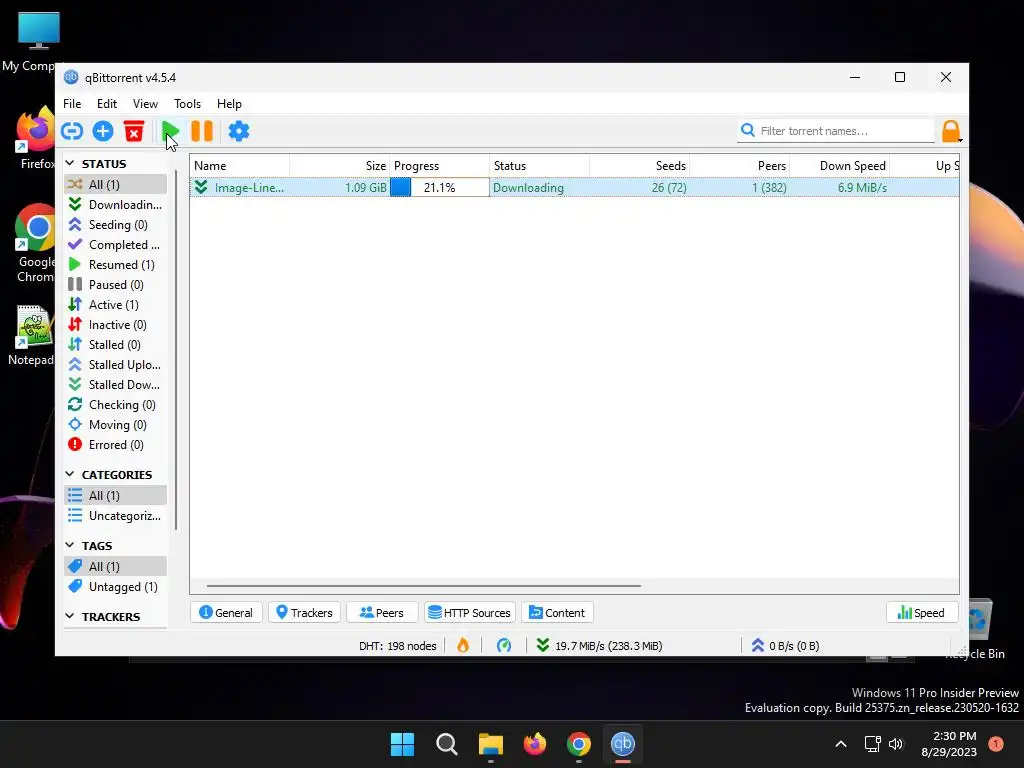Show hidden system tray icons chevron

click(x=841, y=744)
